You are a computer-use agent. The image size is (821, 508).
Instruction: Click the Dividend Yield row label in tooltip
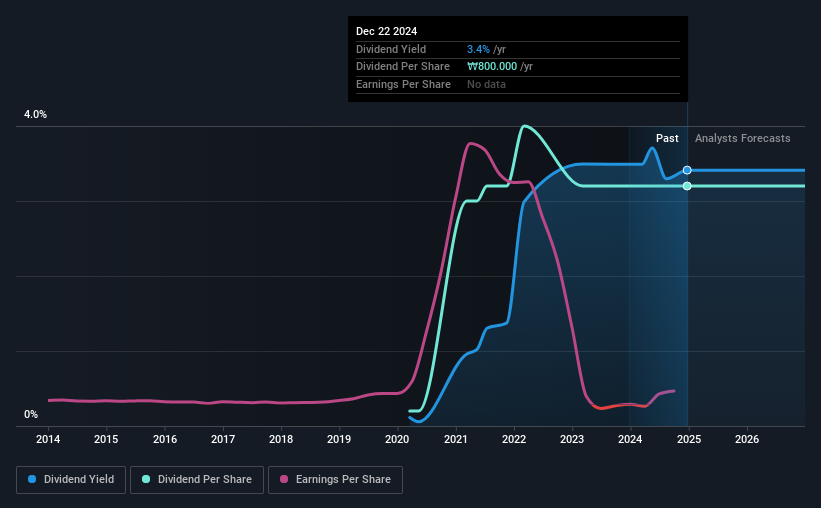coord(391,49)
